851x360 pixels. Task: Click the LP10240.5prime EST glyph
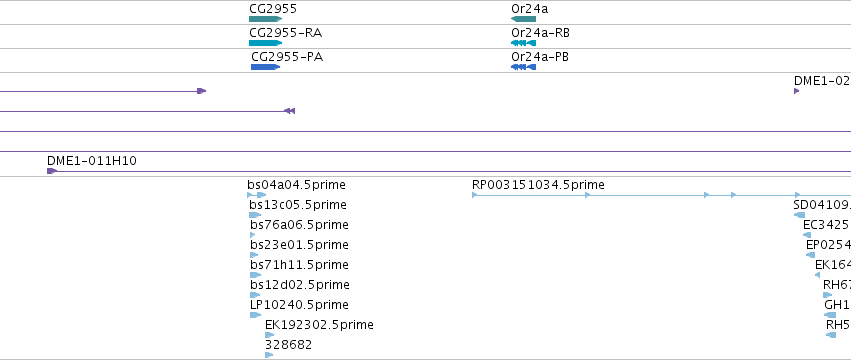pyautogui.click(x=256, y=315)
